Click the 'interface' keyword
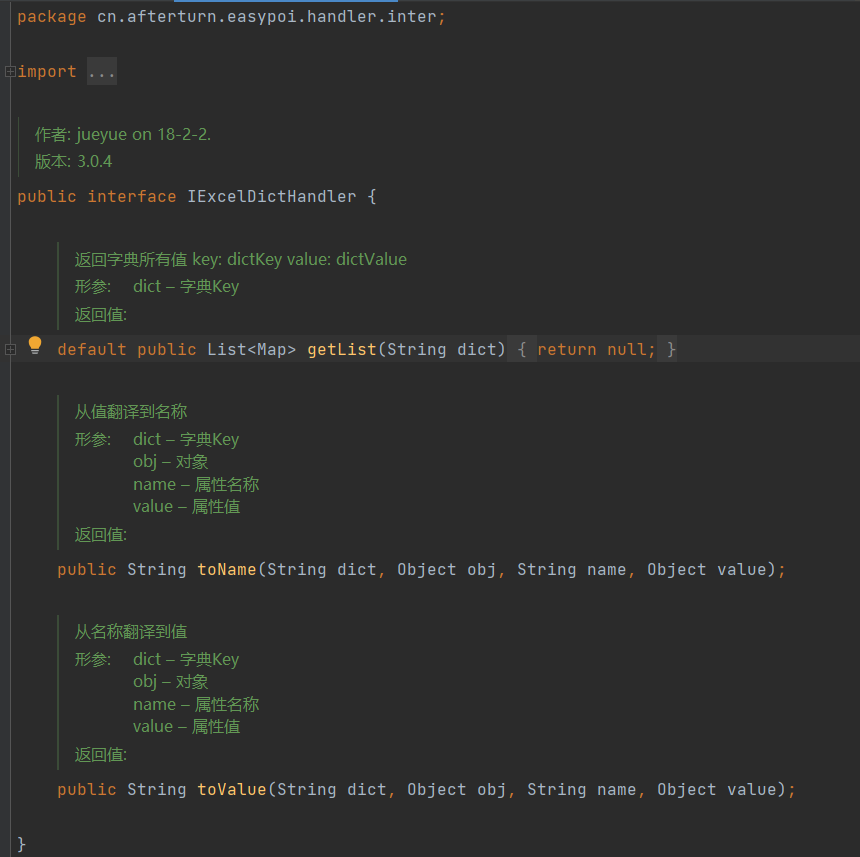Viewport: 860px width, 857px height. click(x=131, y=197)
